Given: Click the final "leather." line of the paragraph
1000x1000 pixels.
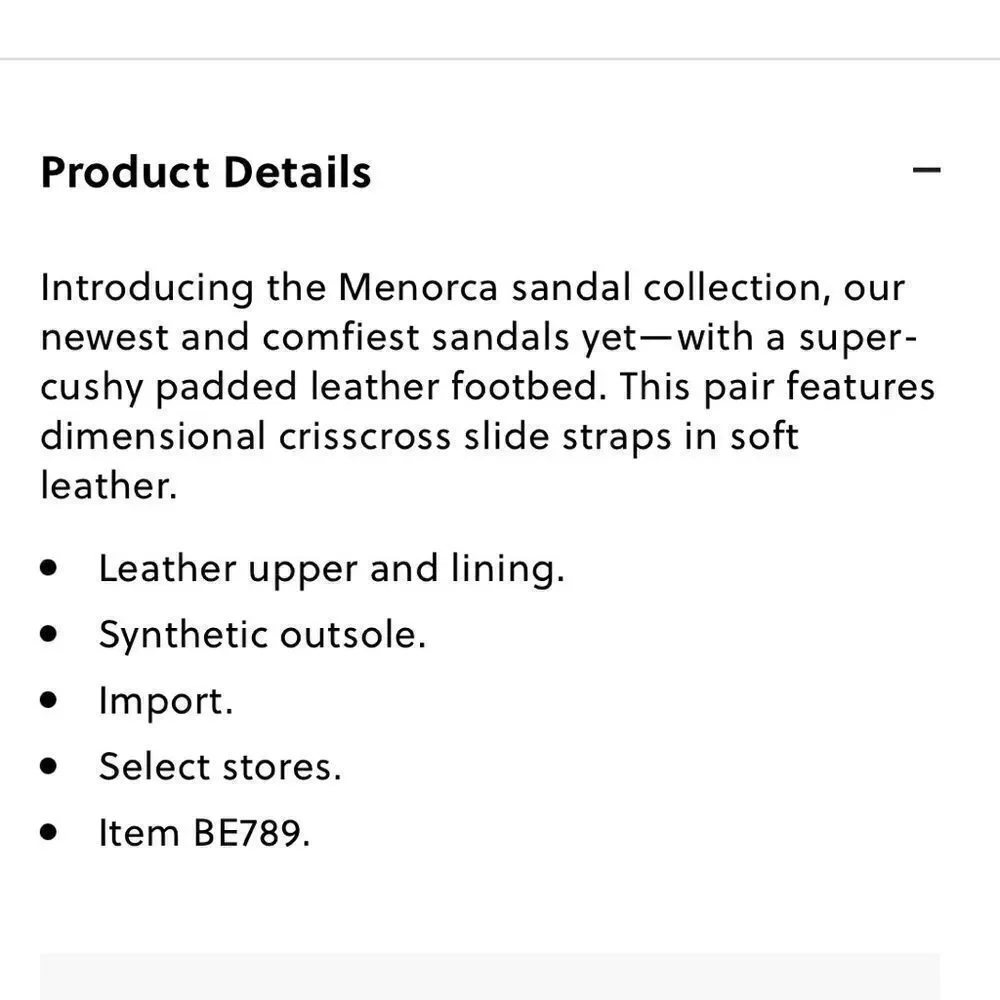Looking at the screenshot, I should [x=108, y=486].
